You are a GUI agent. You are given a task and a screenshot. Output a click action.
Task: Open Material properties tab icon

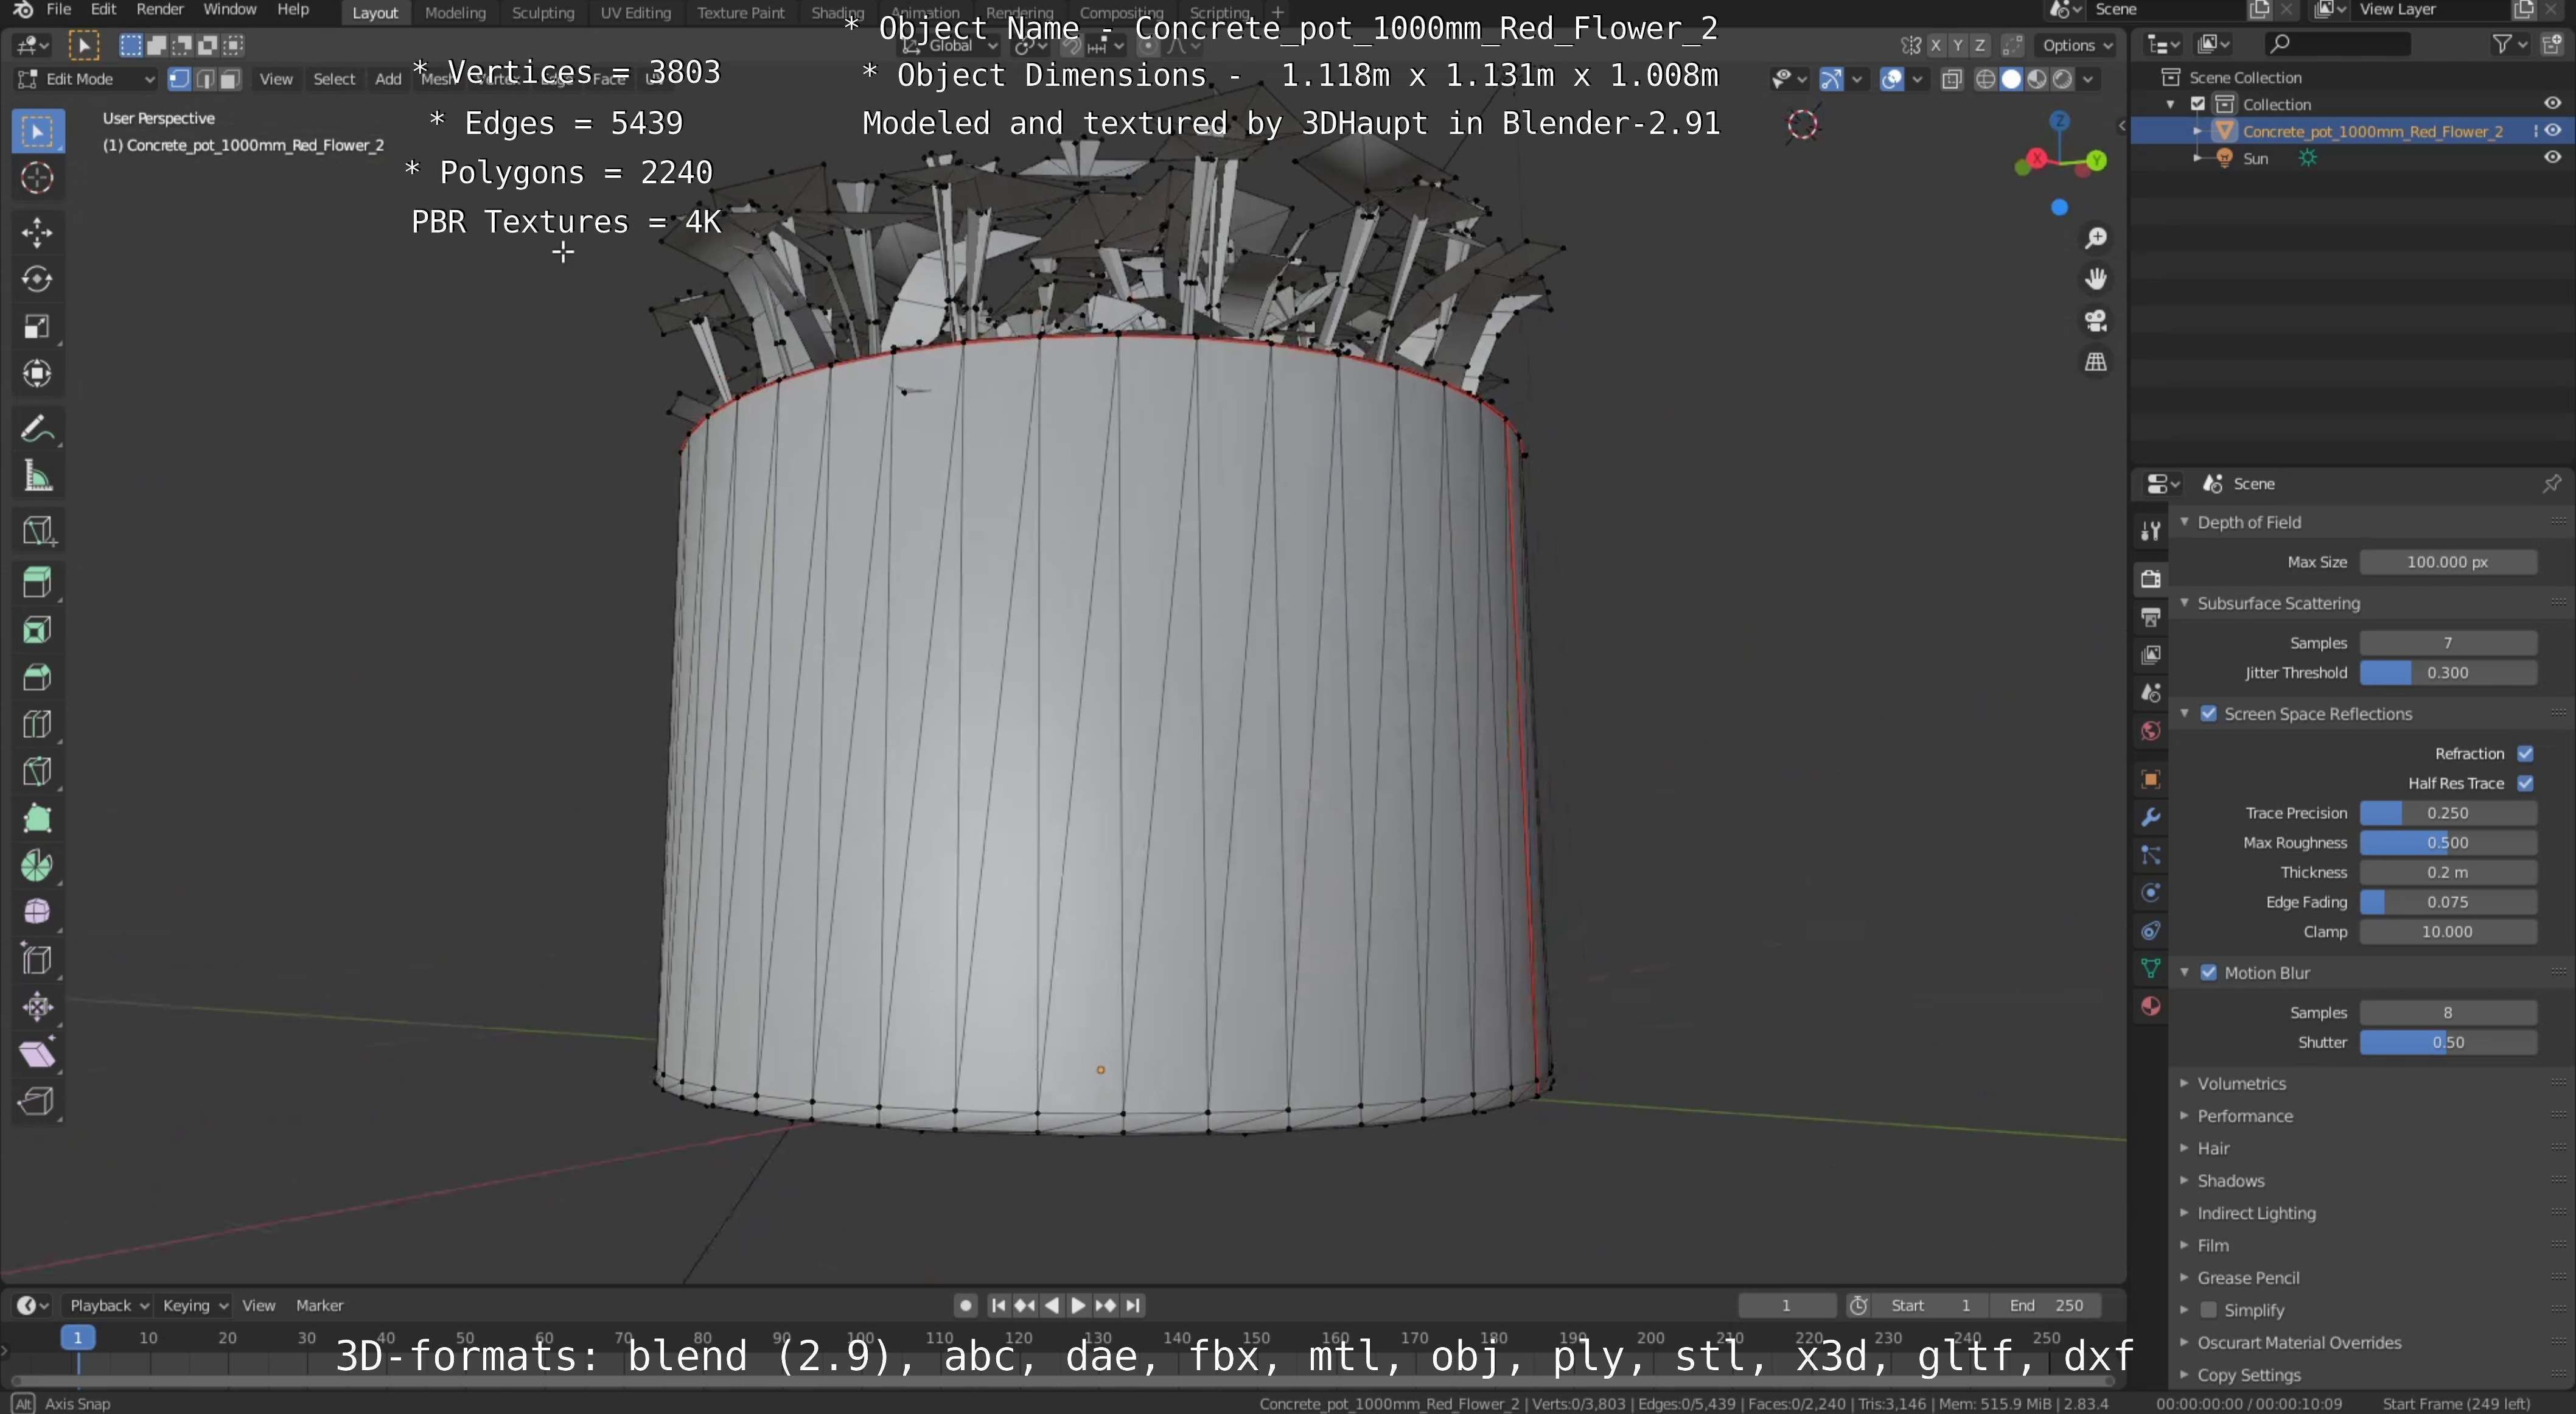click(2150, 1006)
